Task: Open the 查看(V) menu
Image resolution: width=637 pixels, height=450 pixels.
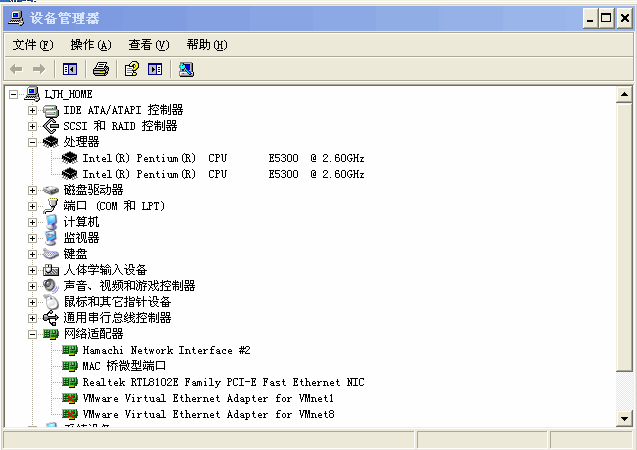Action: coord(149,45)
